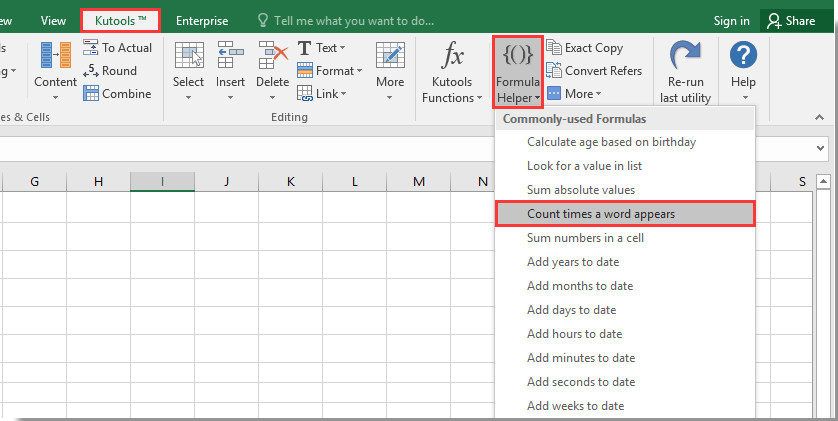Open the More editing tools icon
Image resolution: width=838 pixels, height=421 pixels.
(390, 57)
